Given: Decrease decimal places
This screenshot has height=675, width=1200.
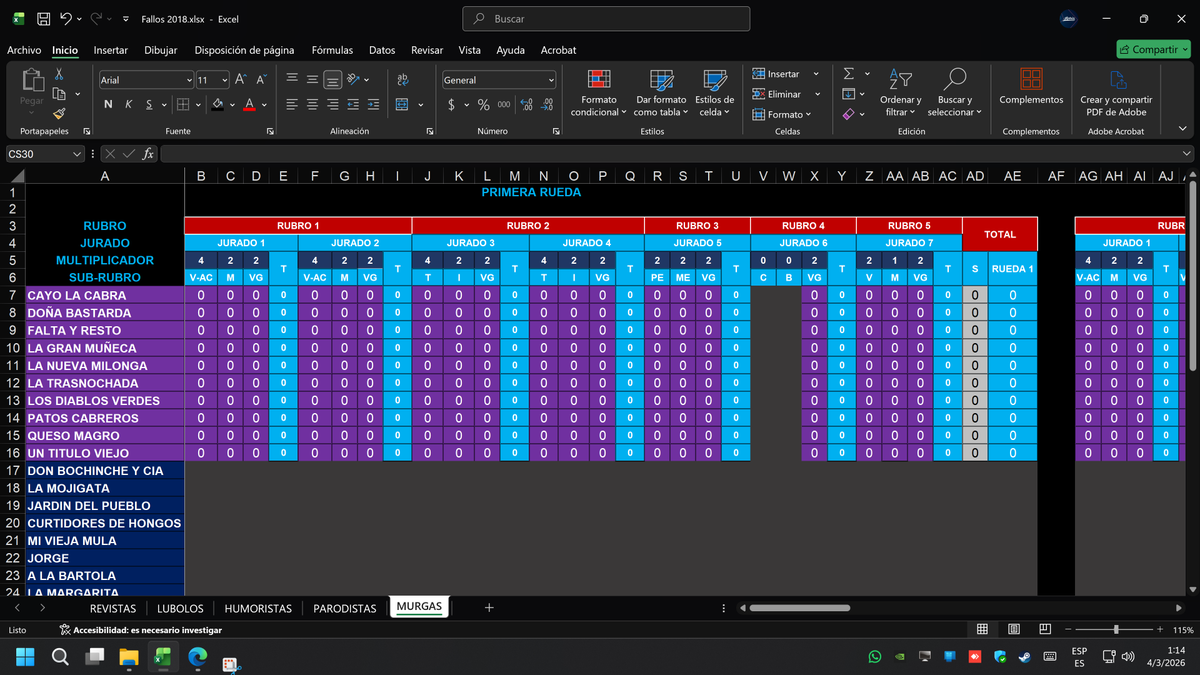Looking at the screenshot, I should coord(547,104).
